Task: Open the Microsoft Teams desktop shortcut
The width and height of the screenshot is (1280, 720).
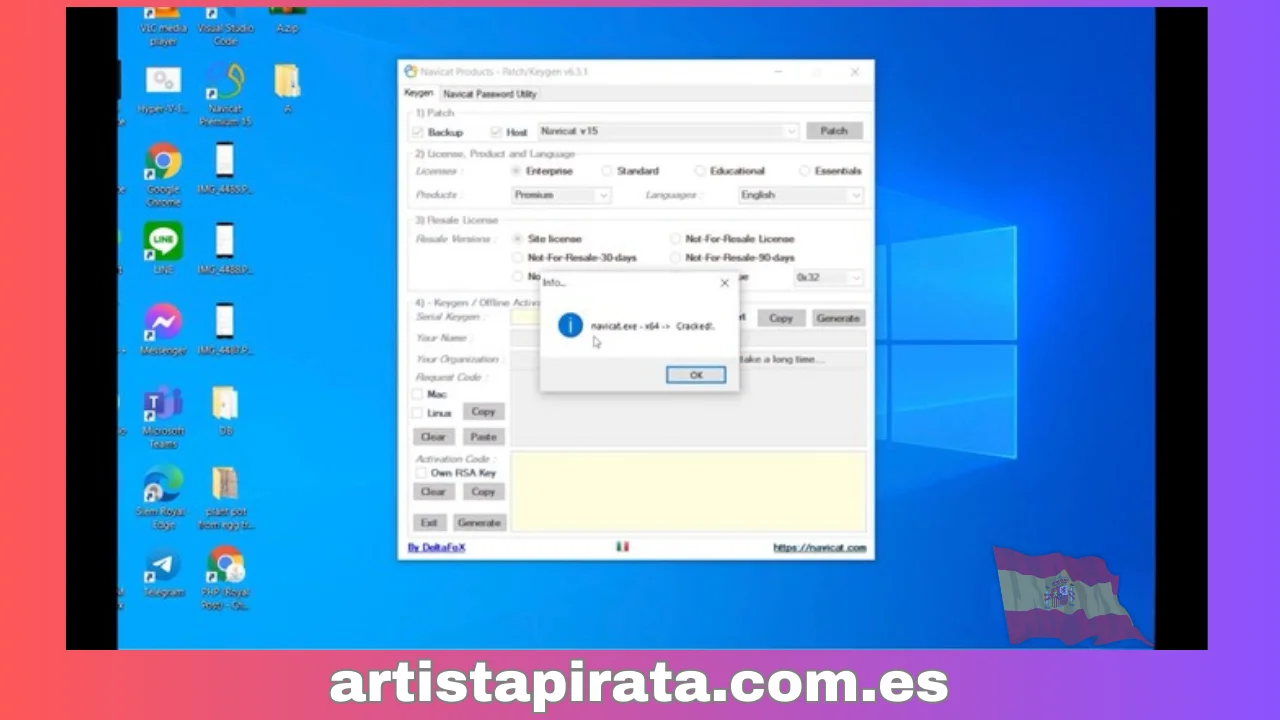Action: click(163, 417)
